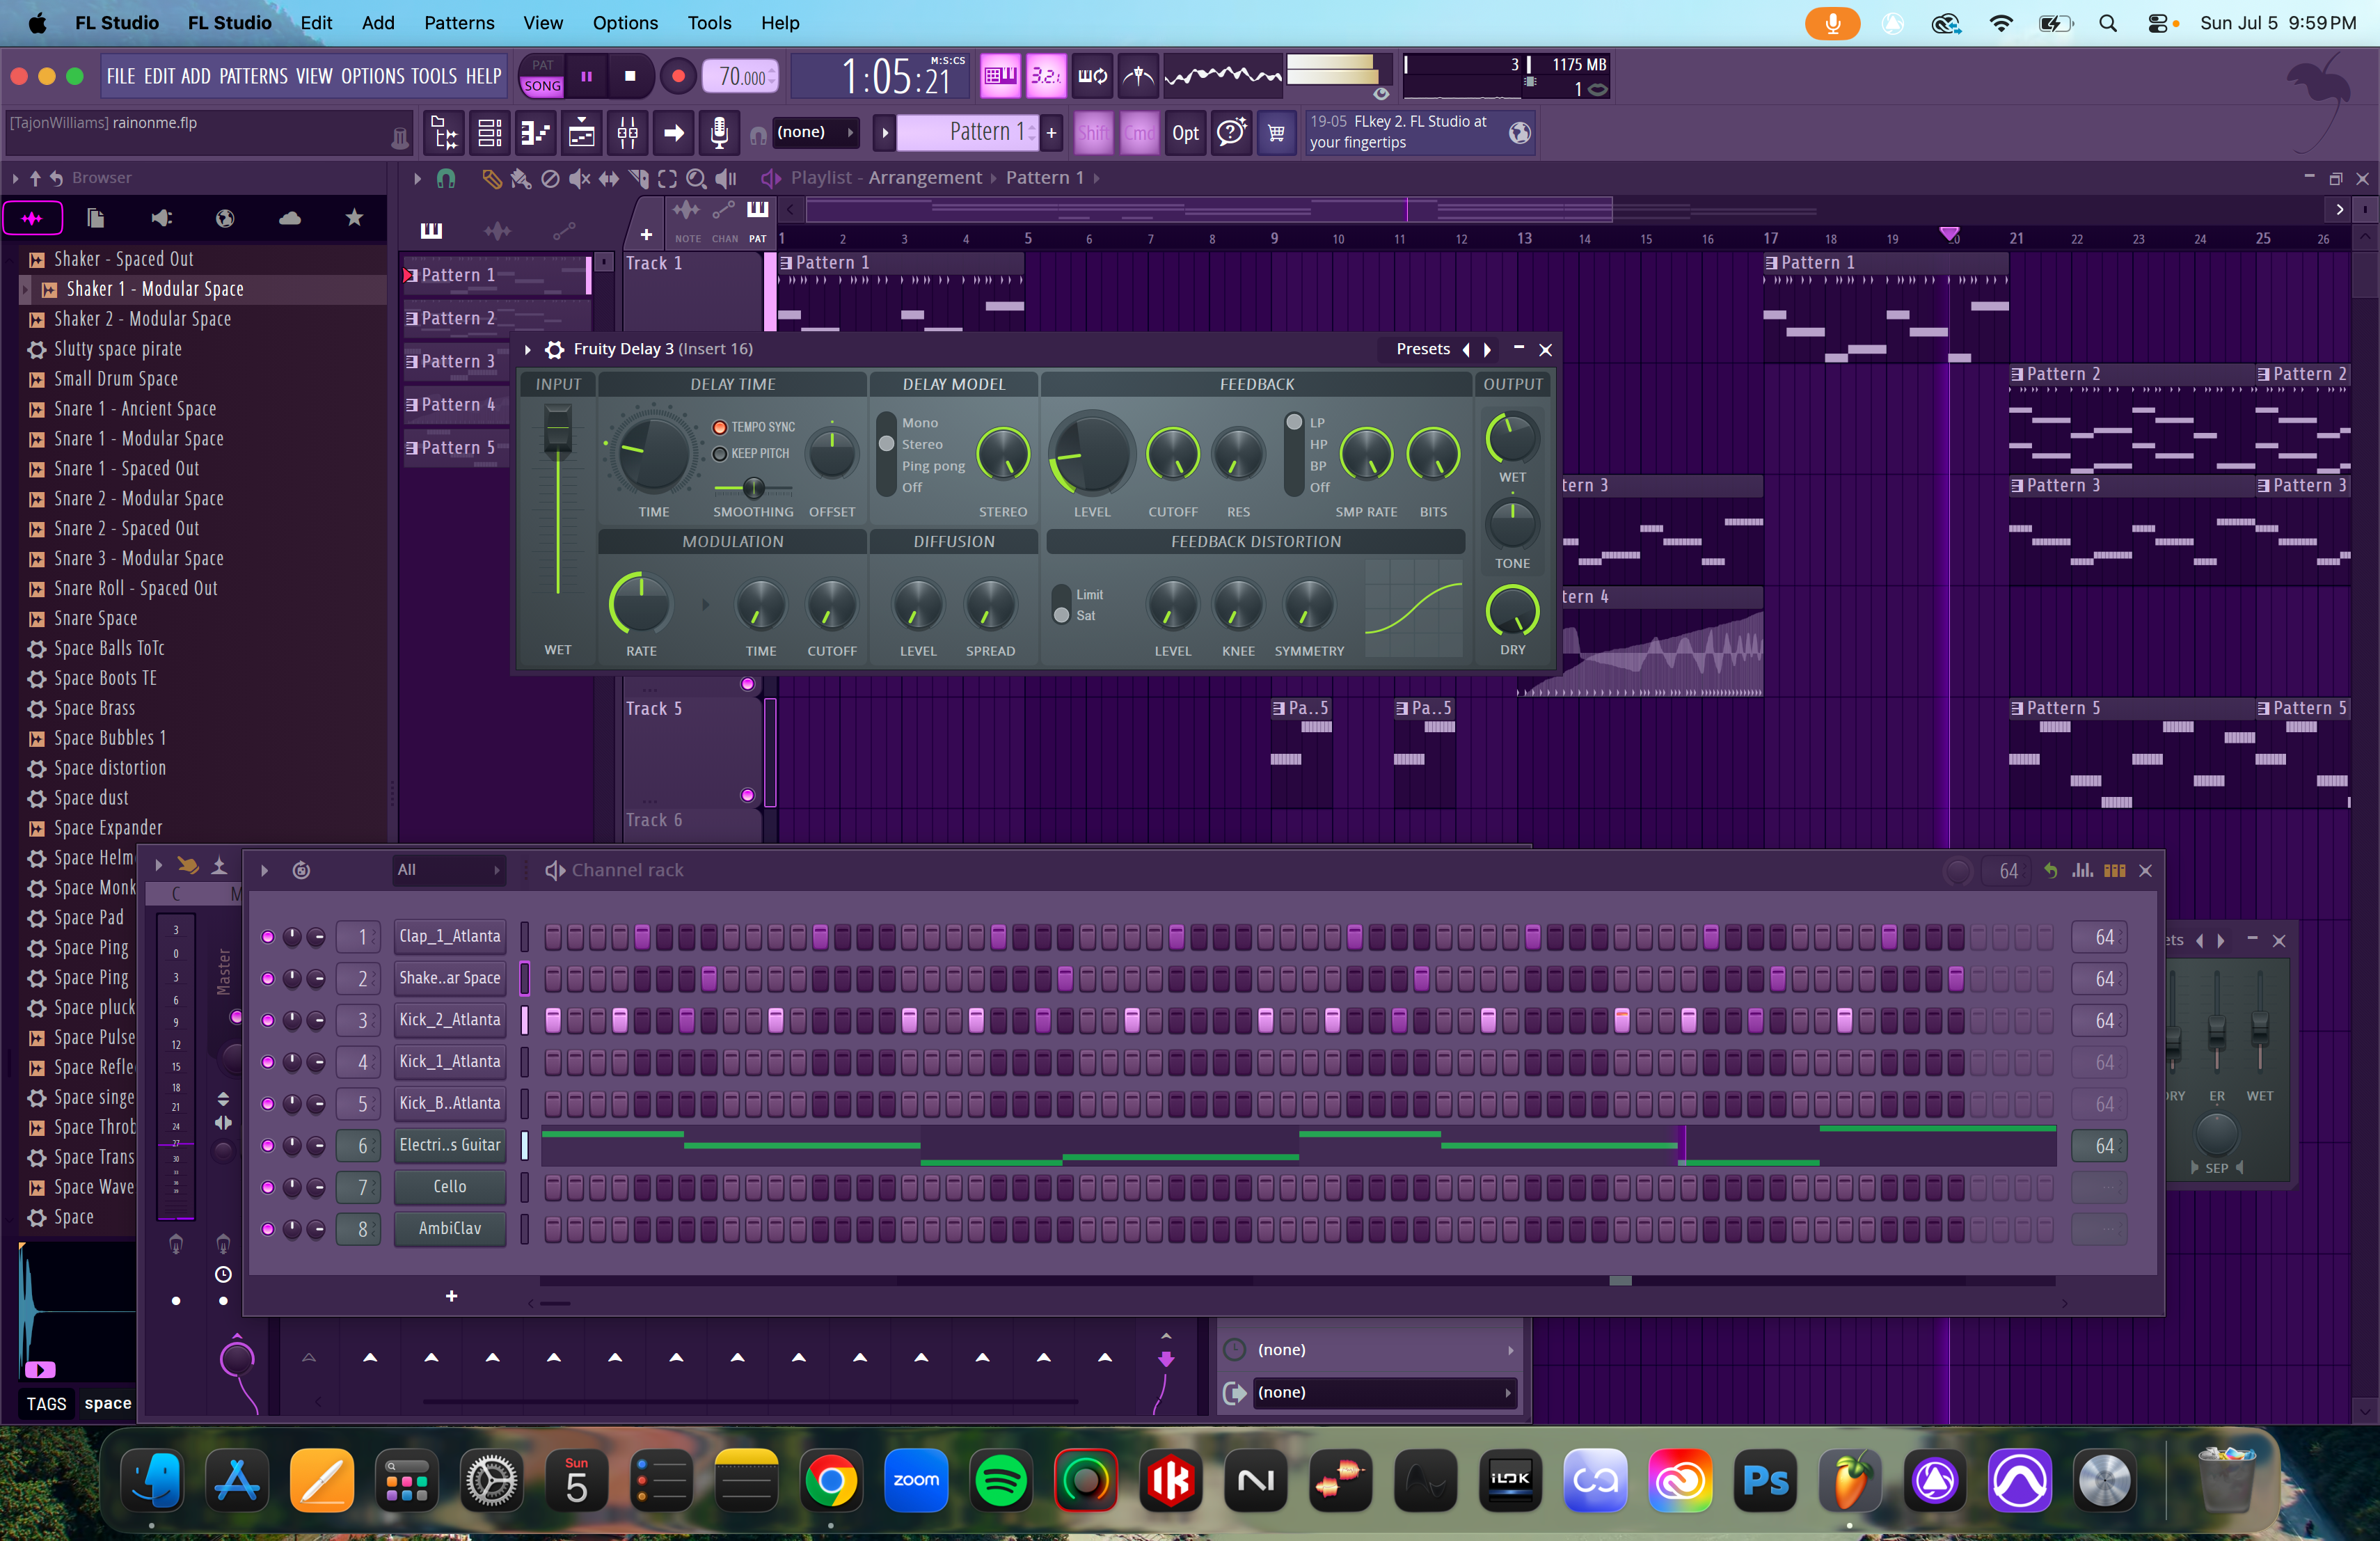Choose the Select tool in playlist

[x=667, y=178]
